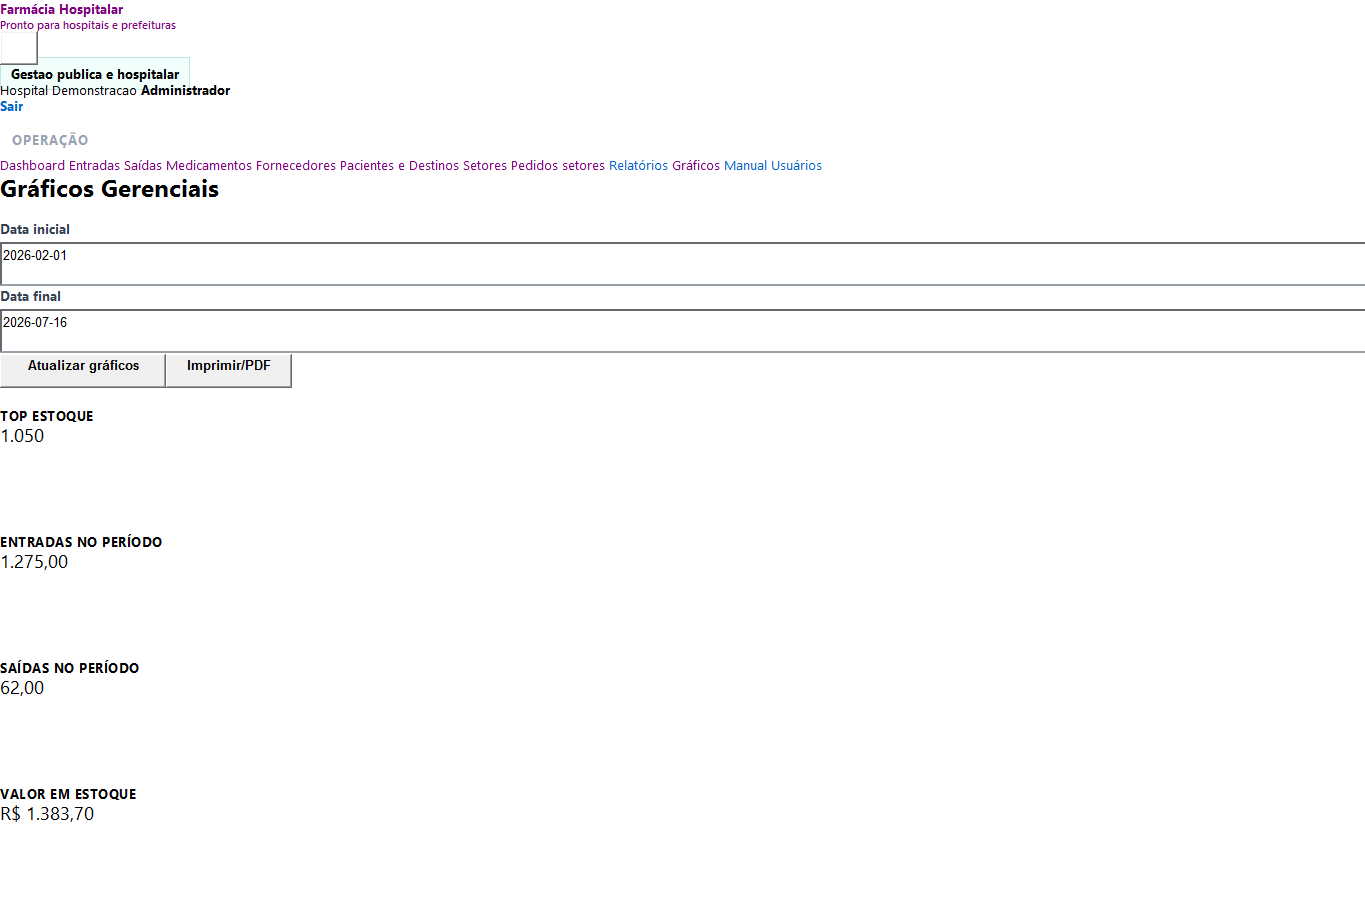Go to Saídas page

click(x=143, y=166)
